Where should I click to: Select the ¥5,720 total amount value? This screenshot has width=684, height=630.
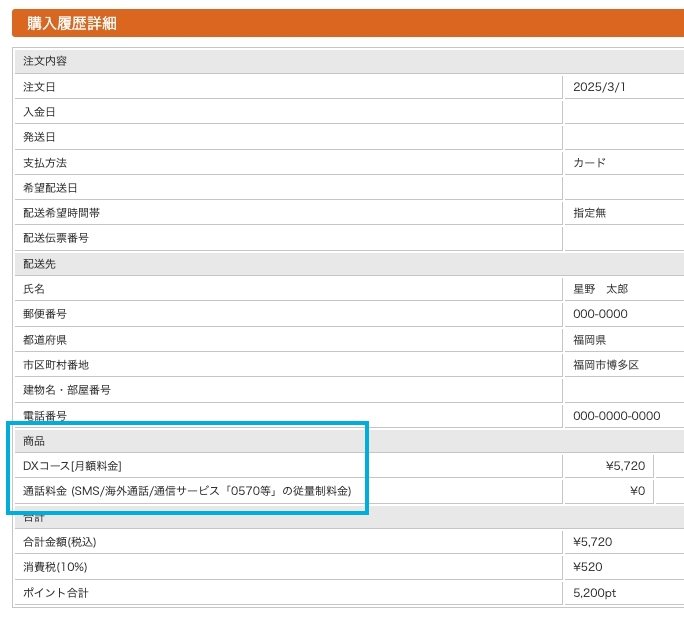coord(592,542)
